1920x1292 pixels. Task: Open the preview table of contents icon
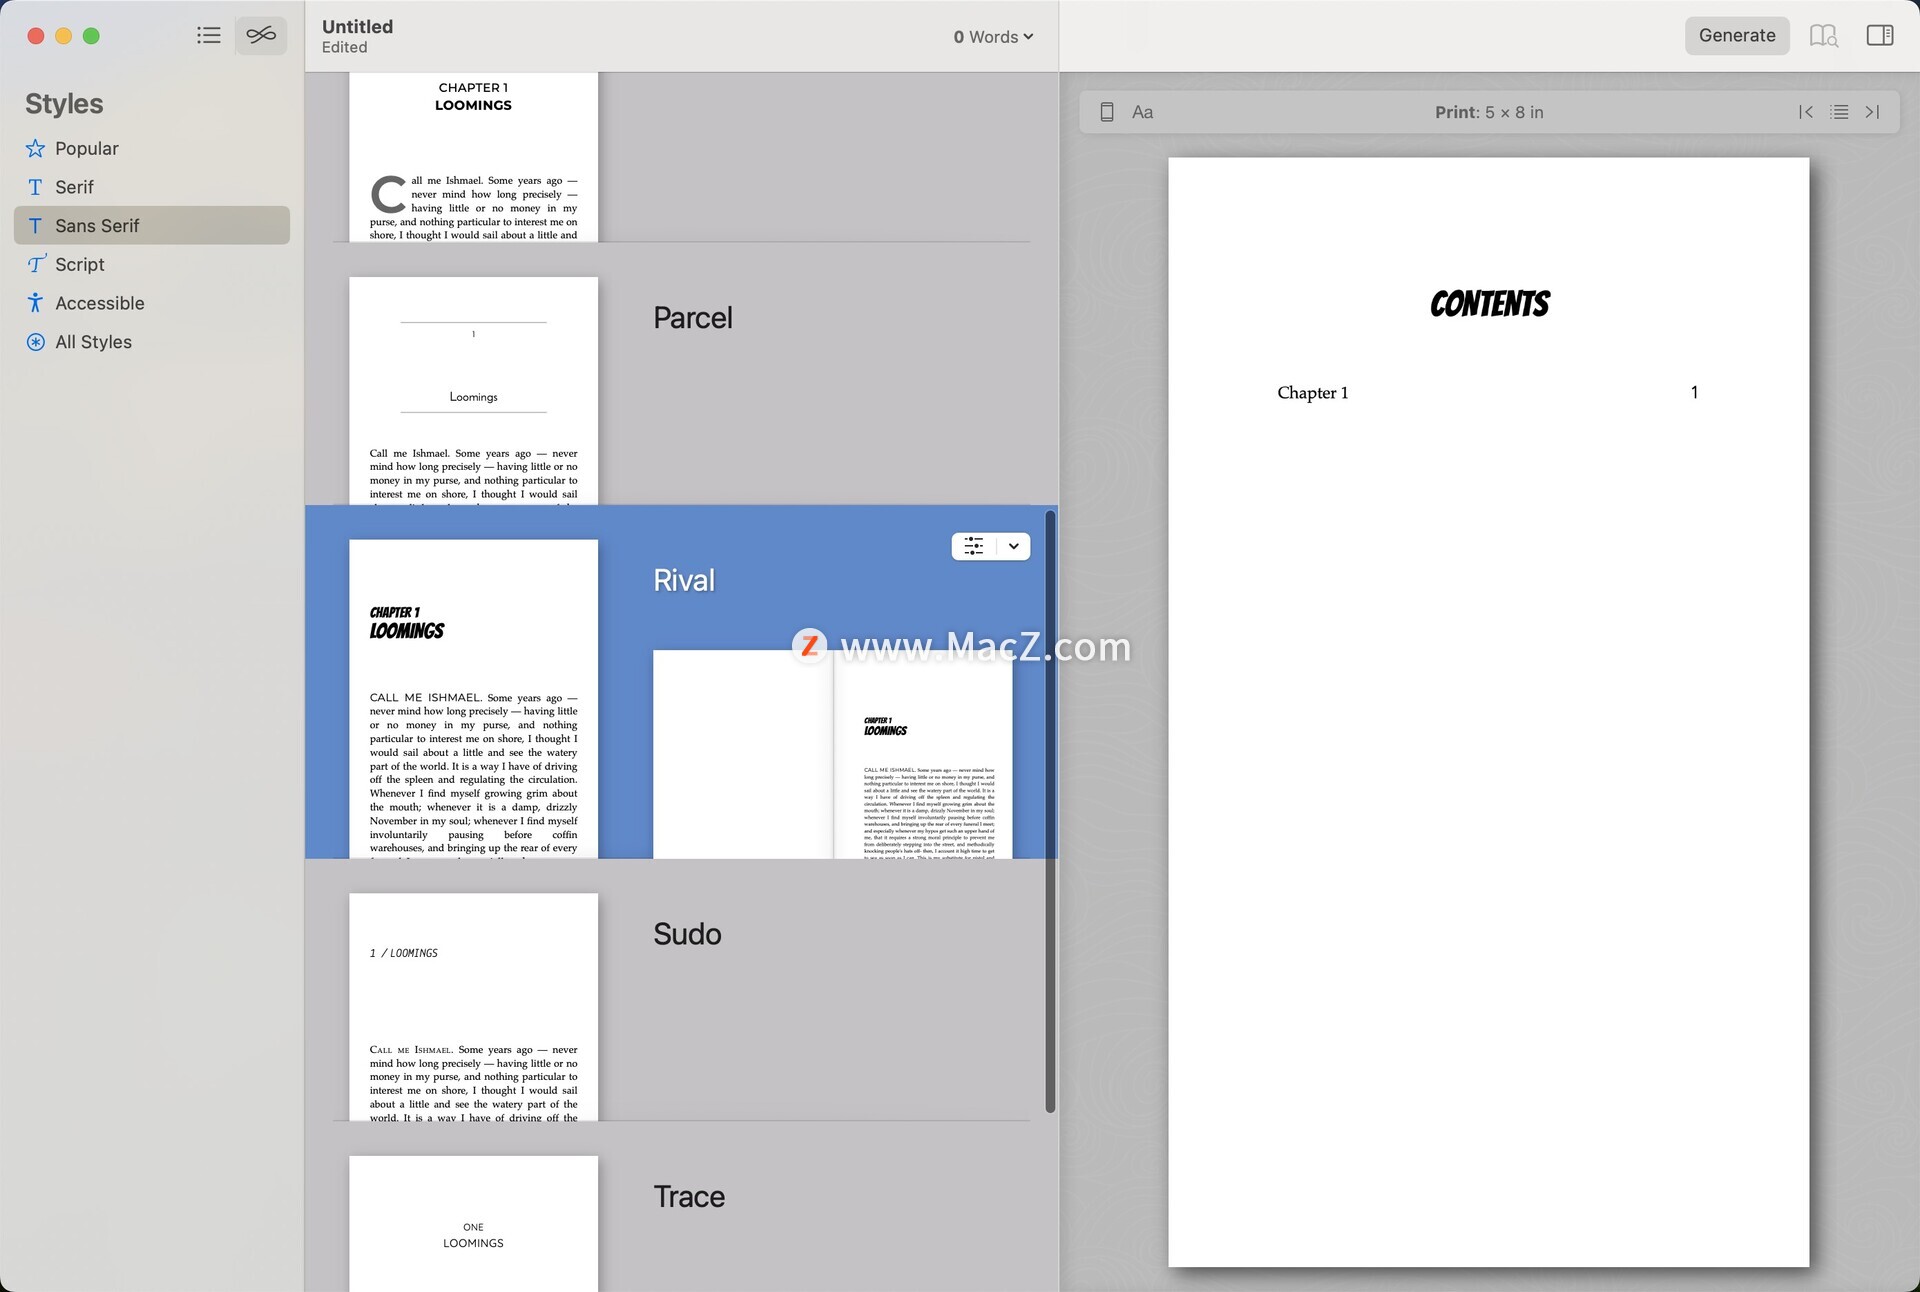coord(1839,112)
